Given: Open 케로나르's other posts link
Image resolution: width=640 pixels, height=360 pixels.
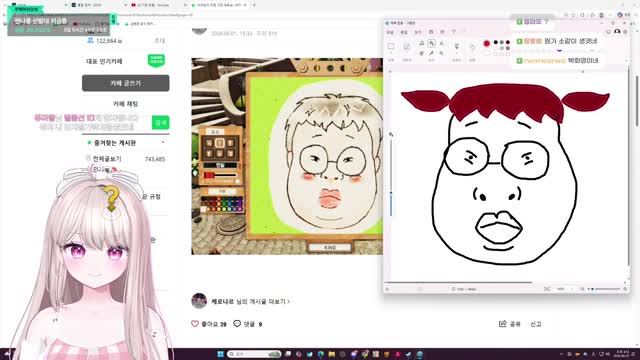Looking at the screenshot, I should pos(250,301).
